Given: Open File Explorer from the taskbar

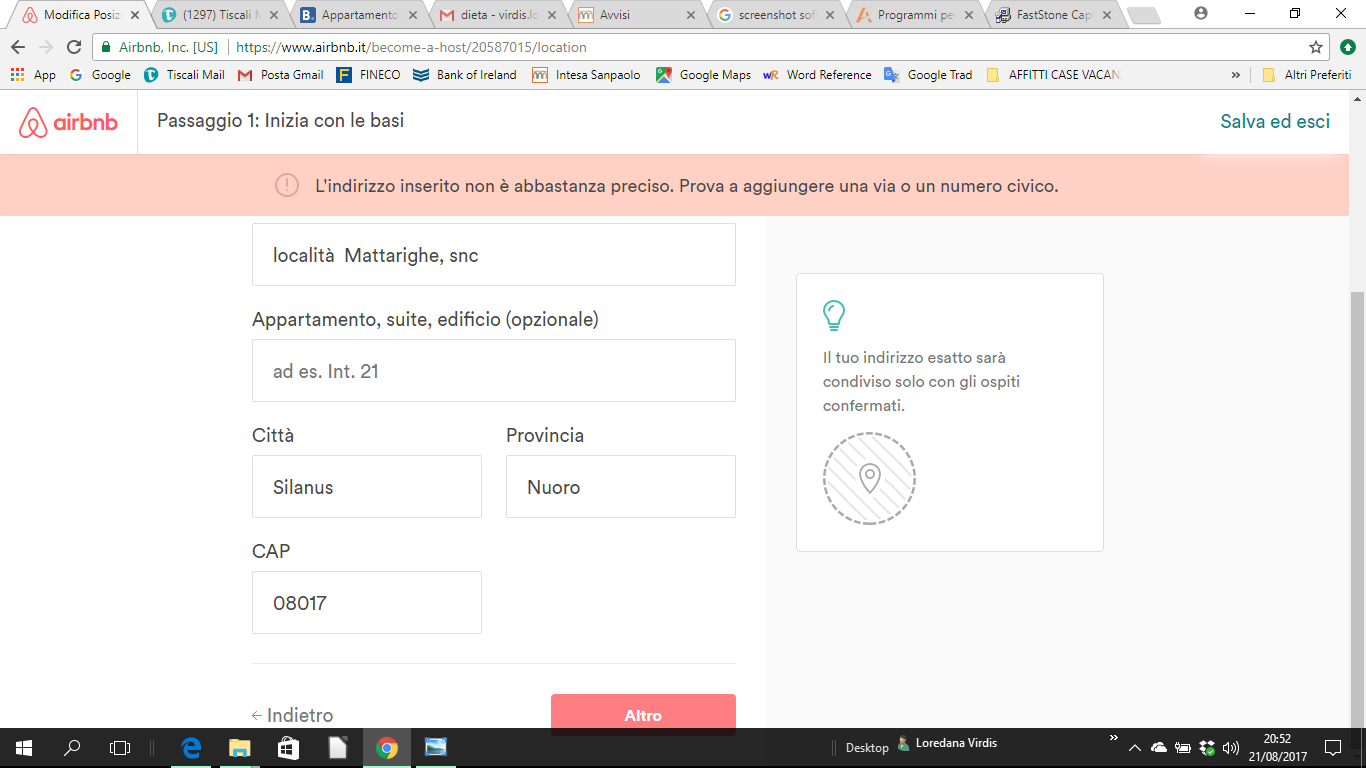Looking at the screenshot, I should coord(239,747).
